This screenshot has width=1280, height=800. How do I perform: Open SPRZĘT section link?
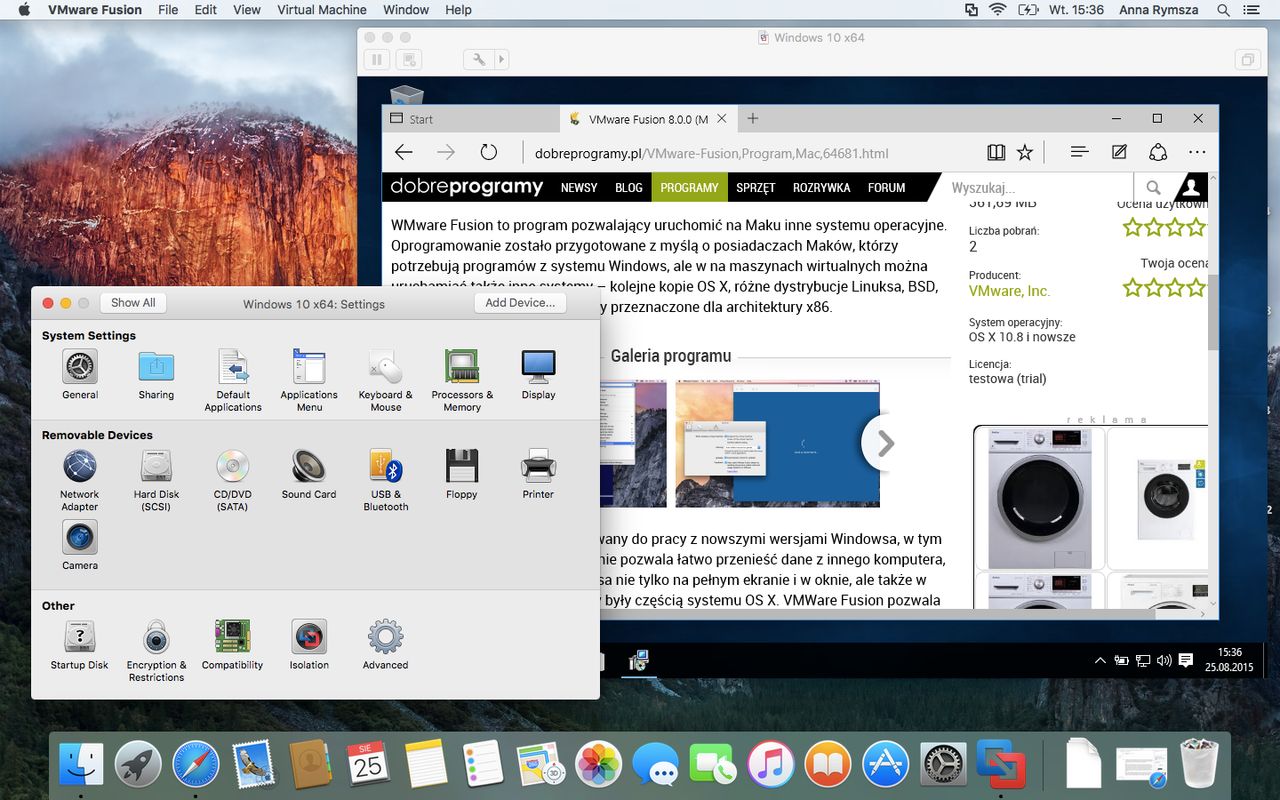point(756,187)
